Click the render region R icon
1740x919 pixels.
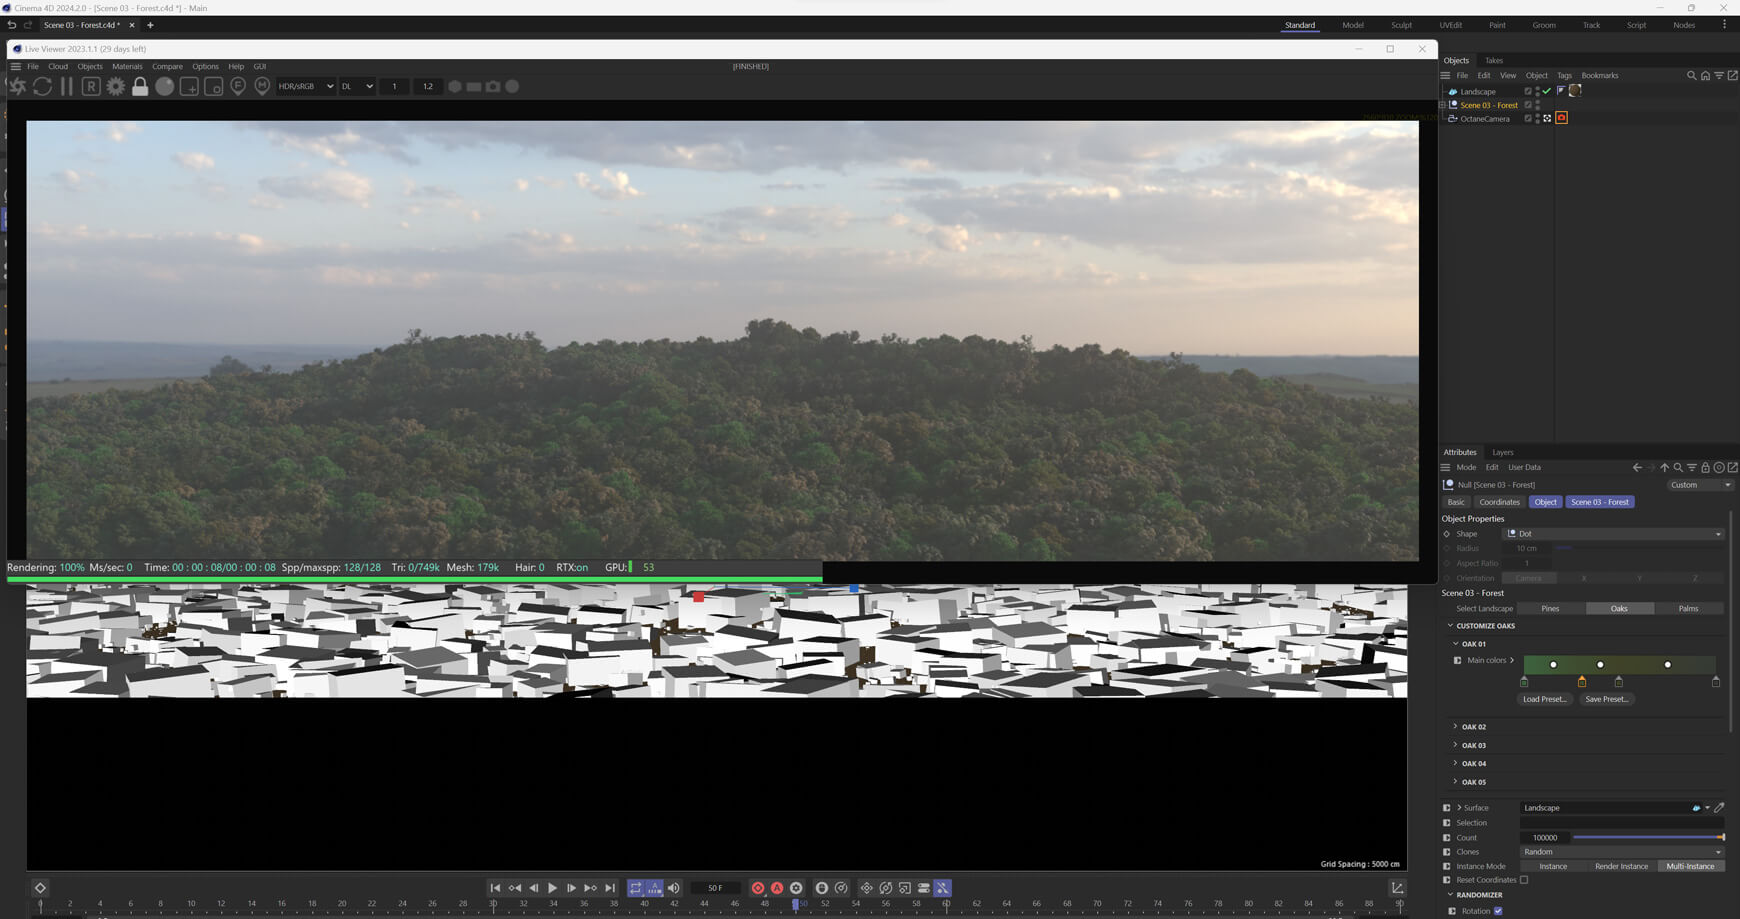click(x=91, y=87)
